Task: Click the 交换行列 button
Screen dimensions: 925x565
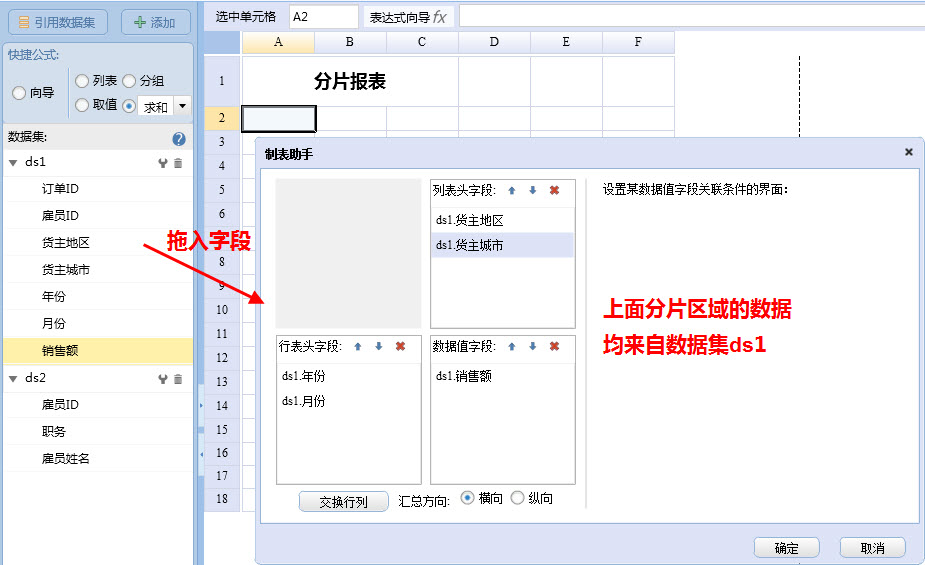Action: pos(343,502)
